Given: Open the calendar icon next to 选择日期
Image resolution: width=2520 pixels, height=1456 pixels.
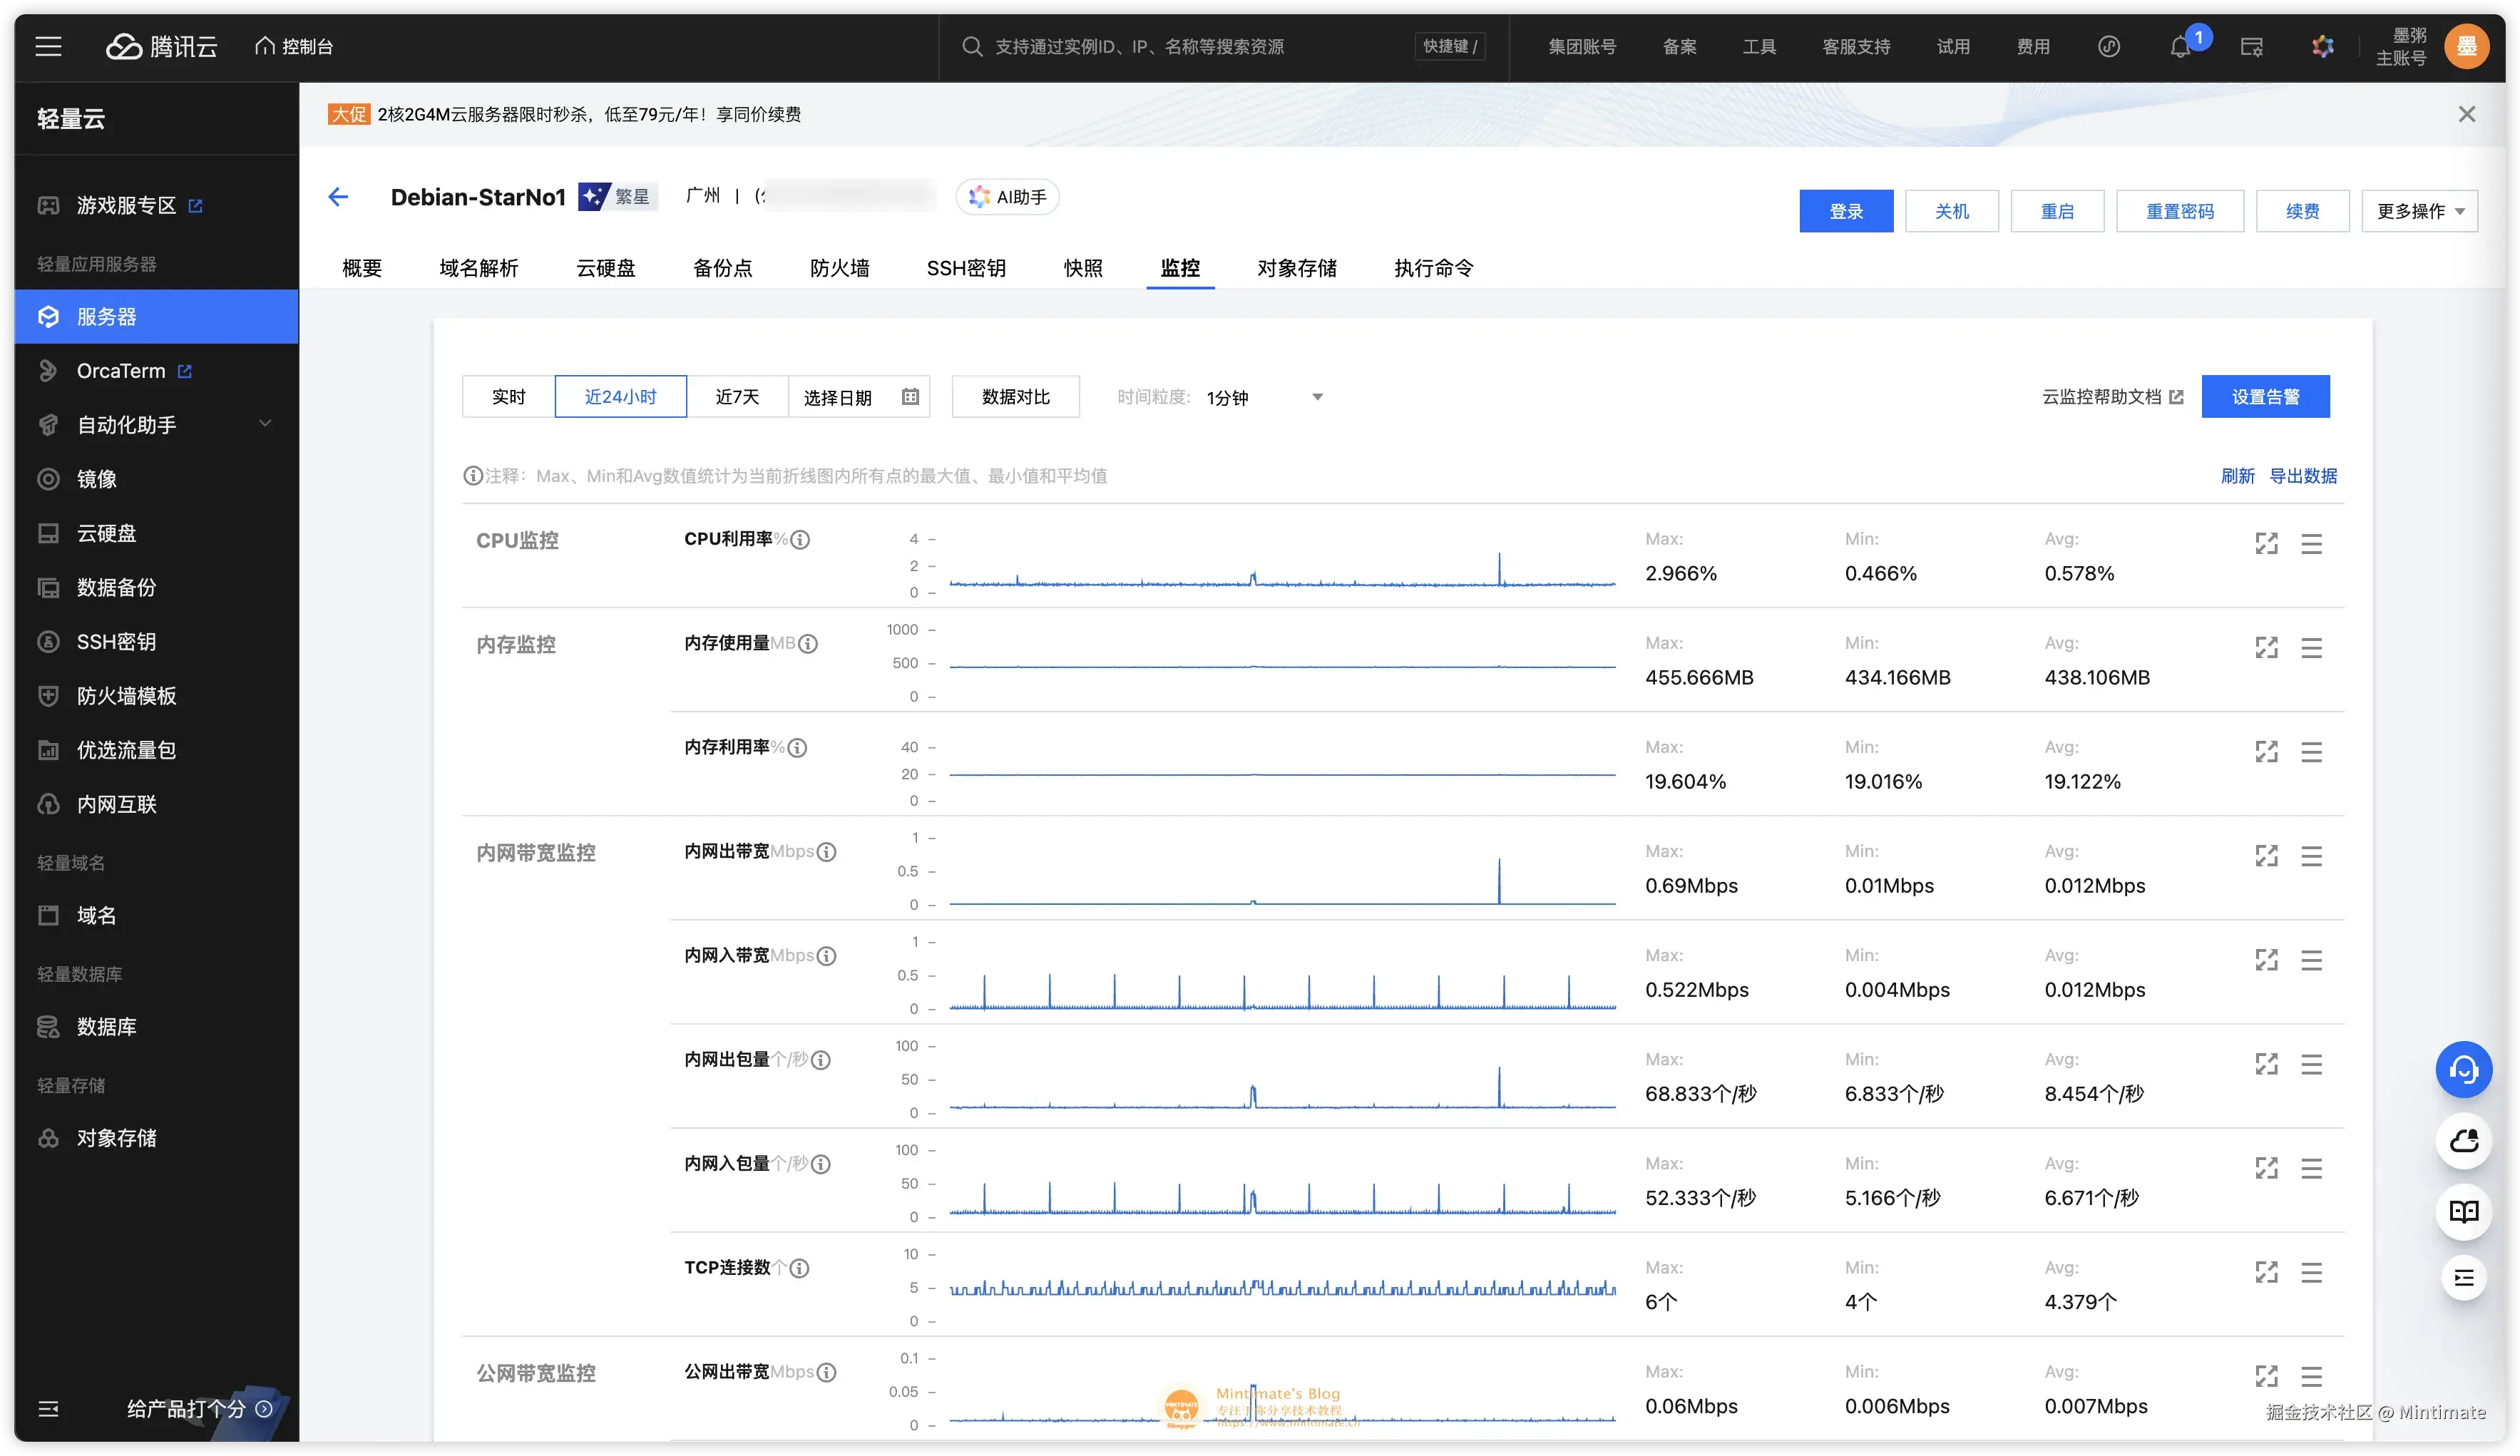Looking at the screenshot, I should (909, 396).
